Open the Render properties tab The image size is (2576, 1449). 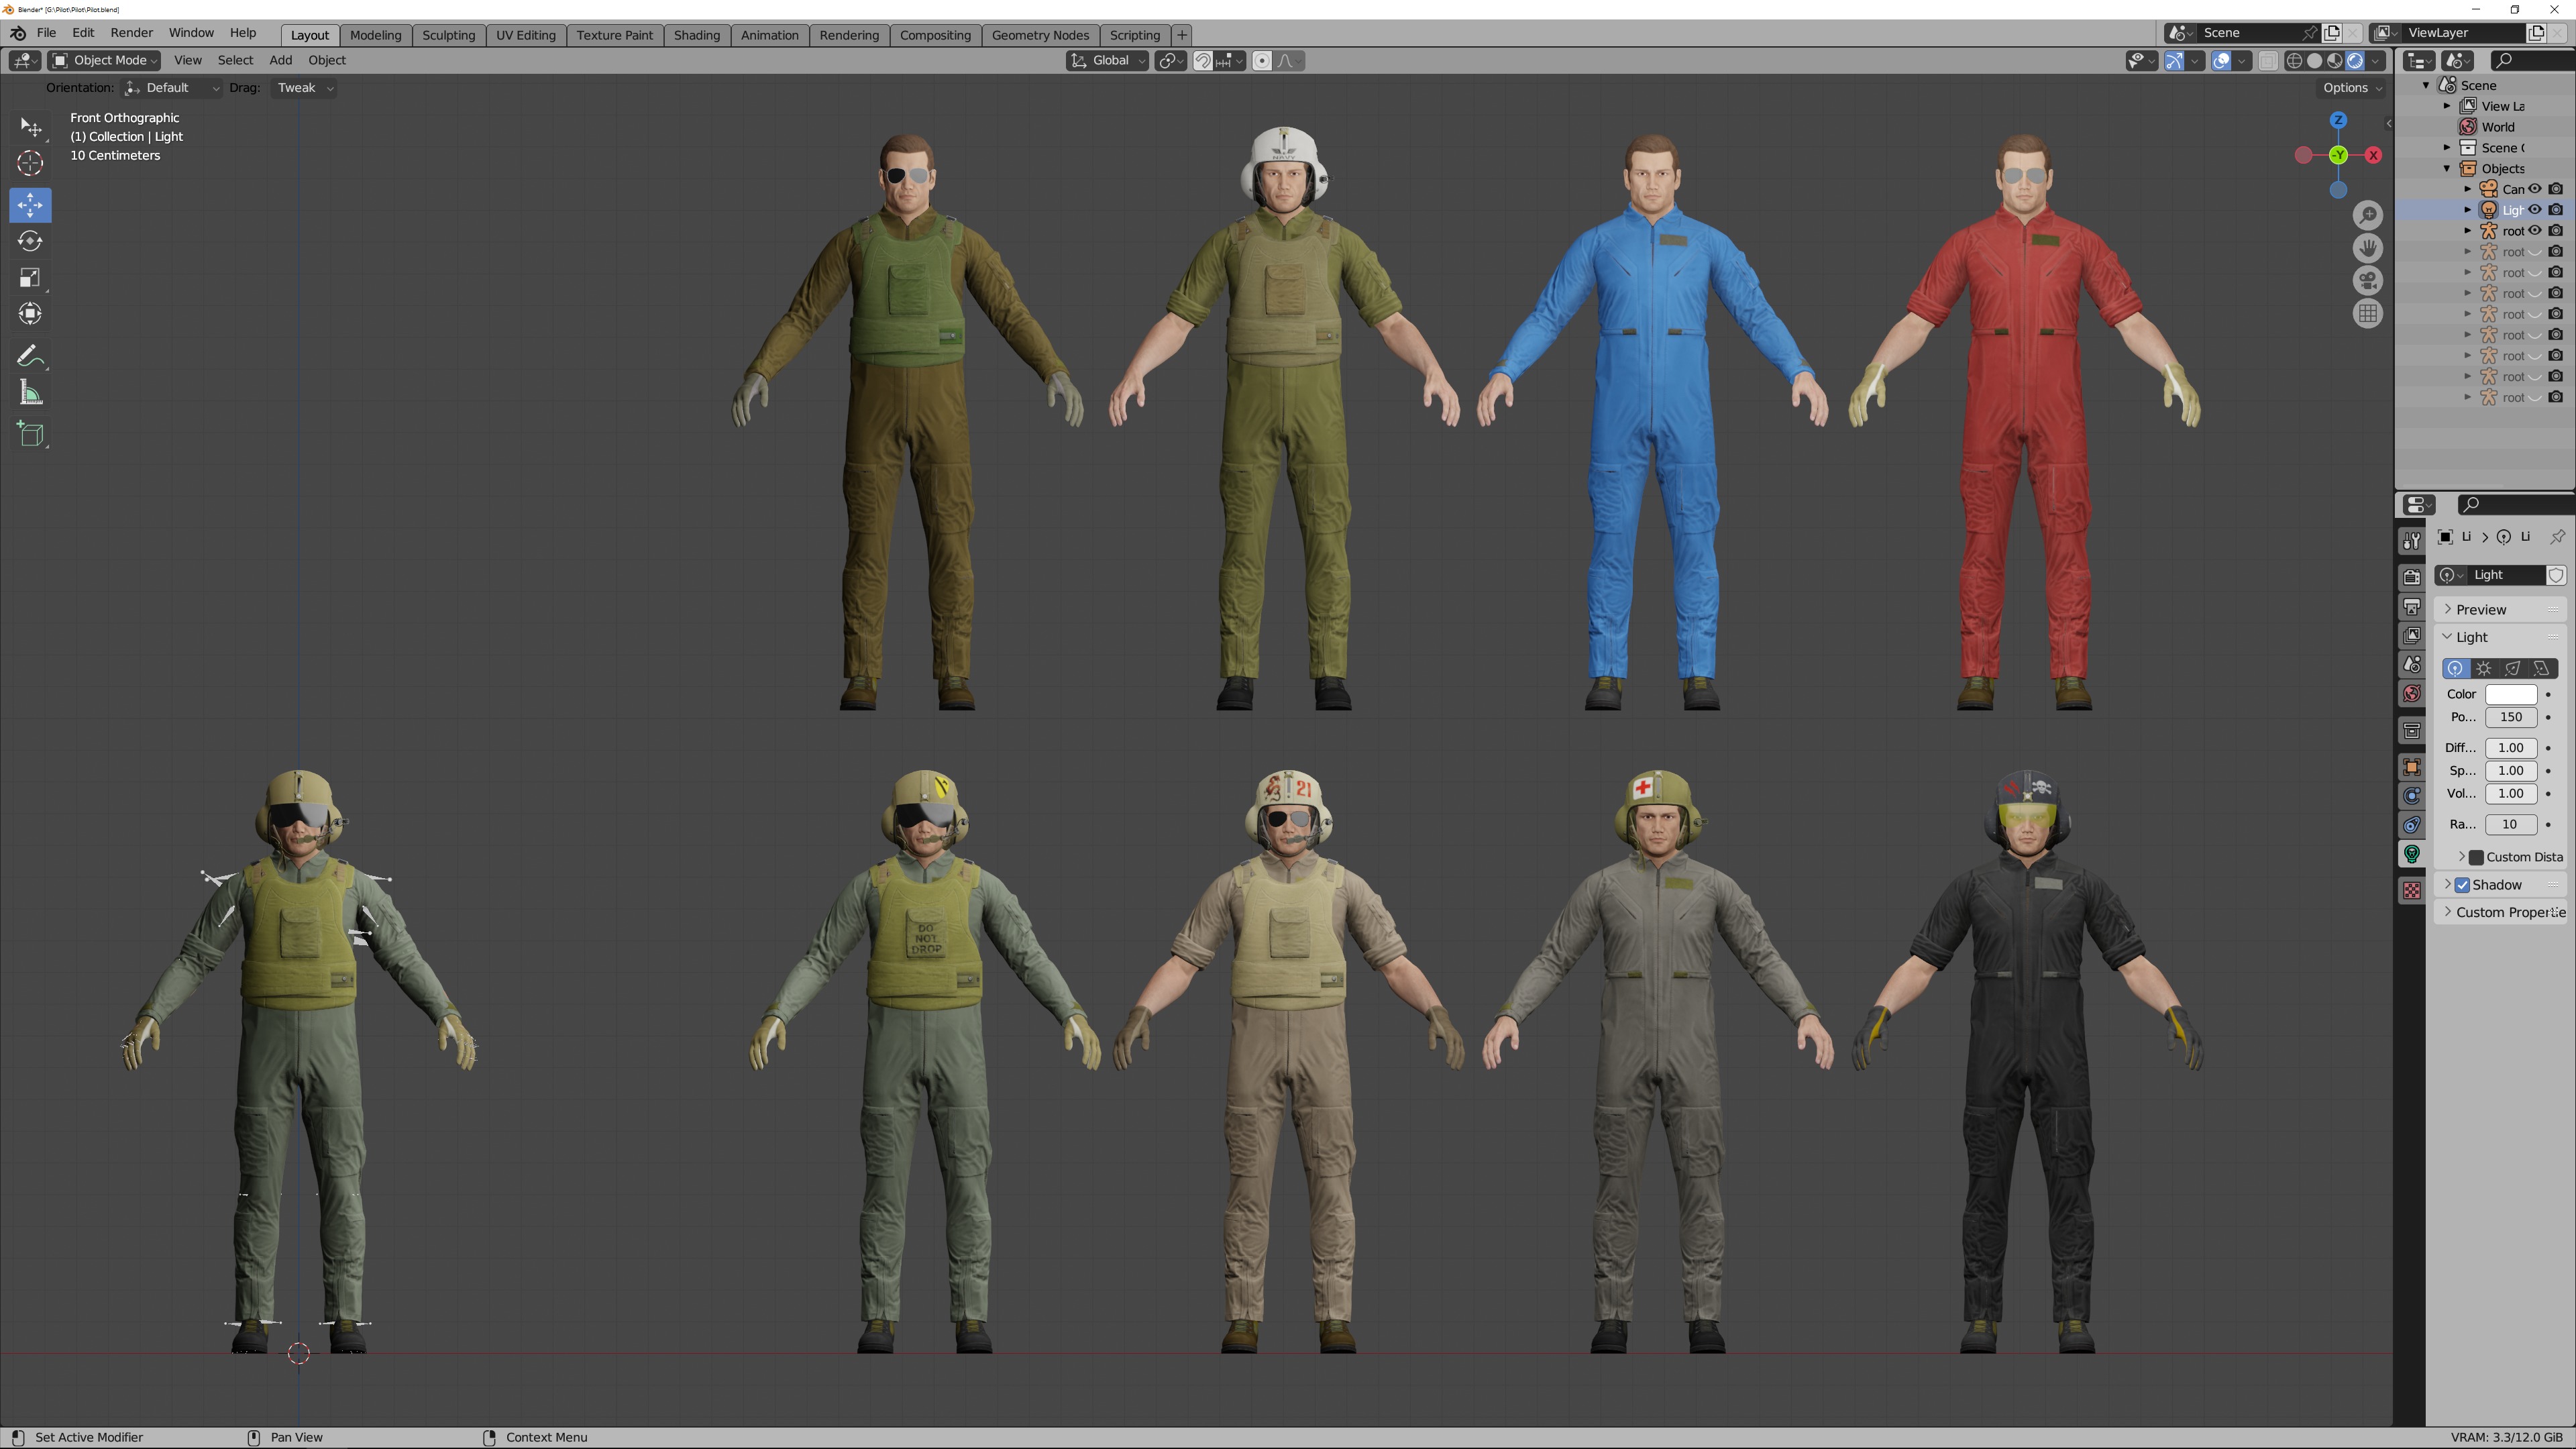pos(2411,578)
